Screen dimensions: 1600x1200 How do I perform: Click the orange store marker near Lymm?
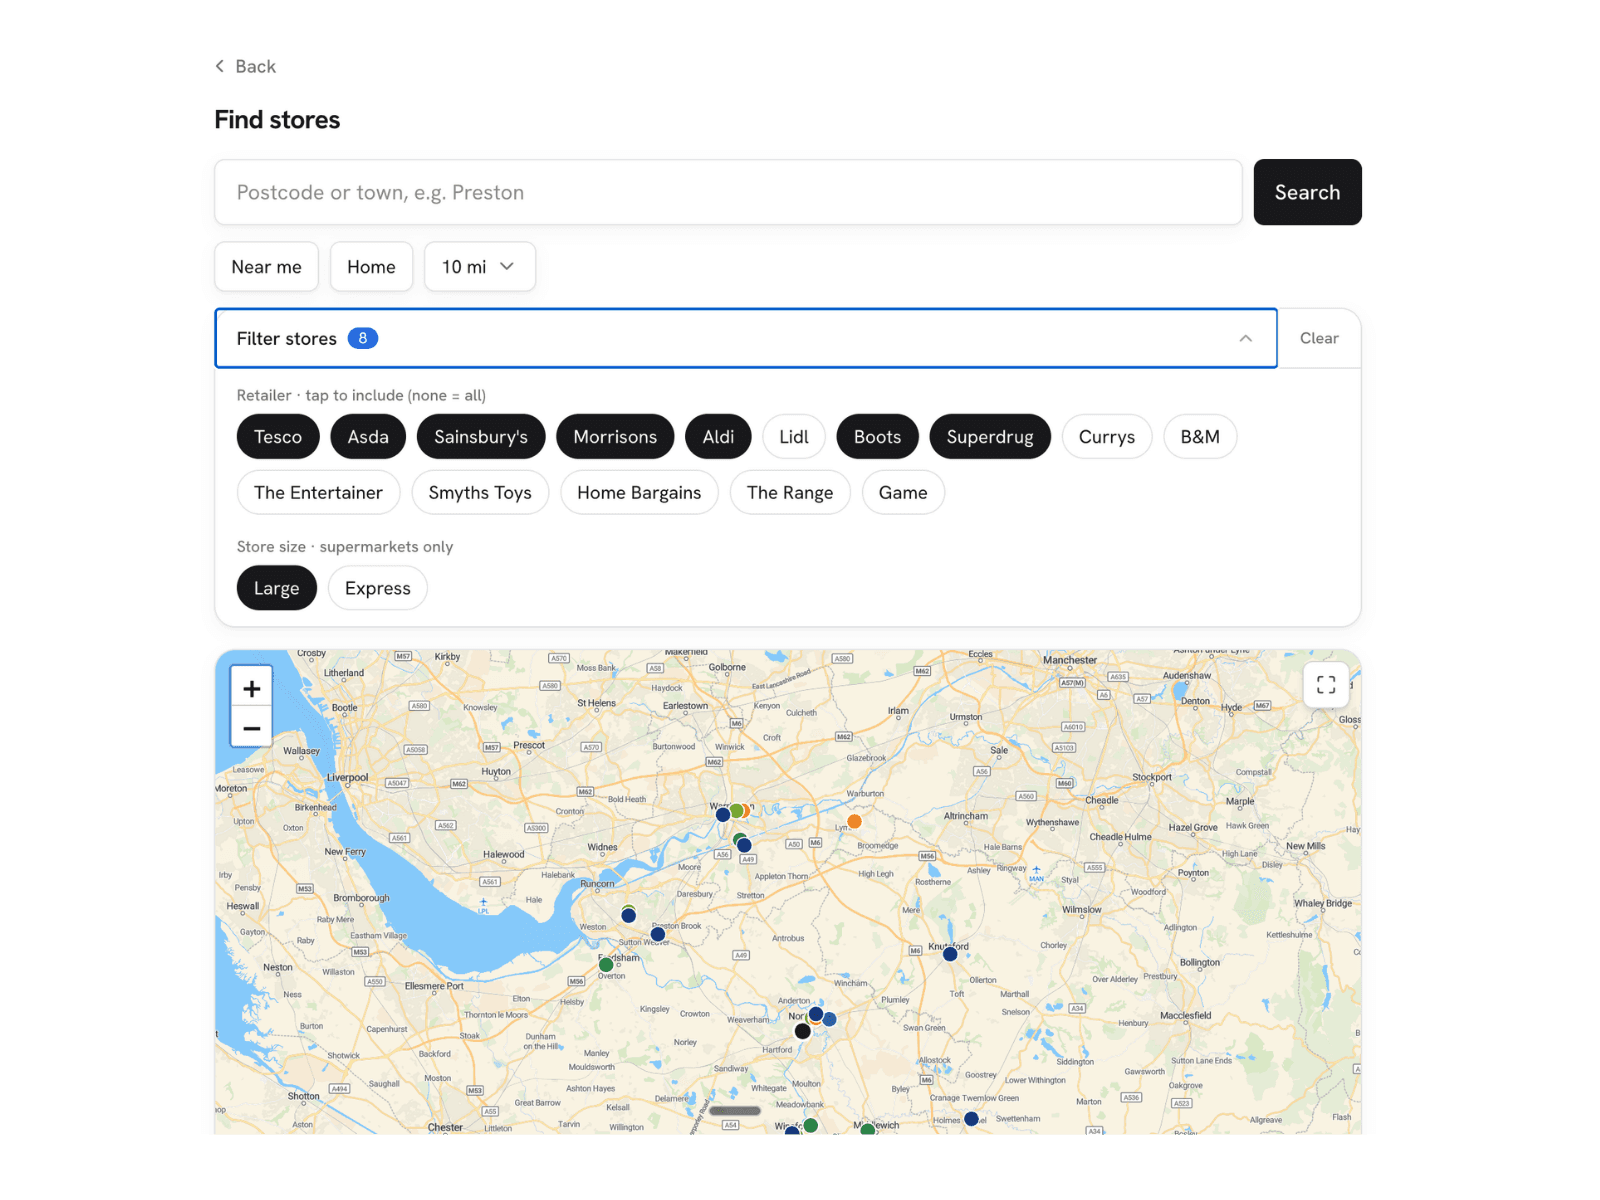click(854, 821)
